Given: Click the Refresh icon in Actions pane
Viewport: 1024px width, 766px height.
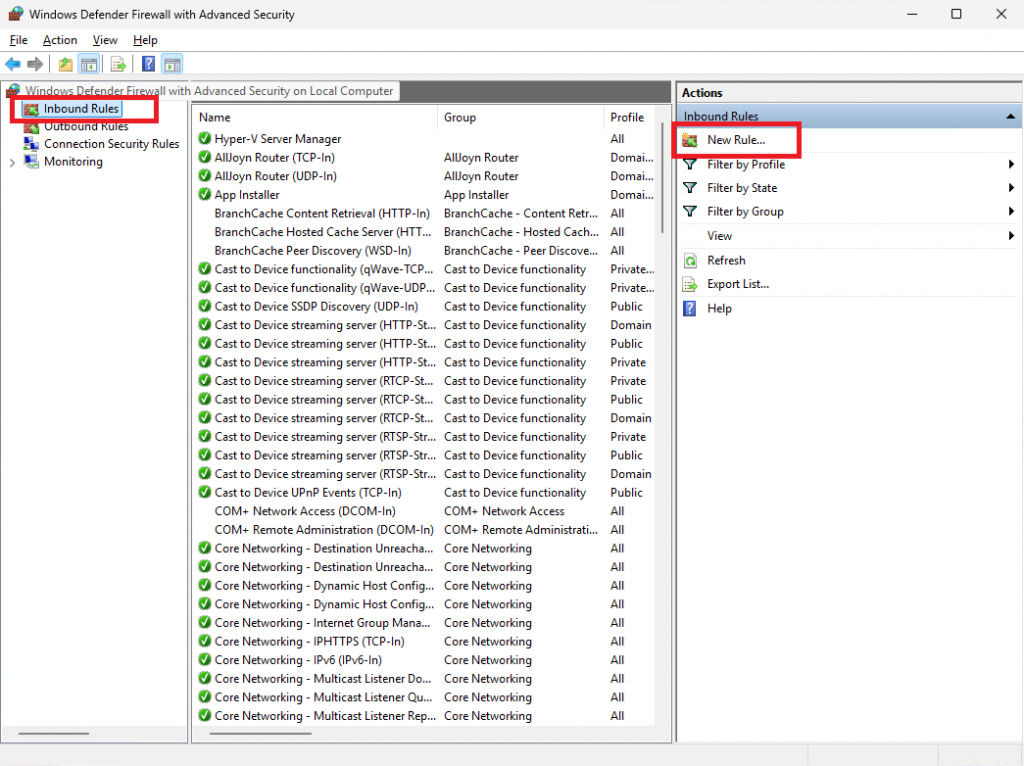Looking at the screenshot, I should pos(690,261).
